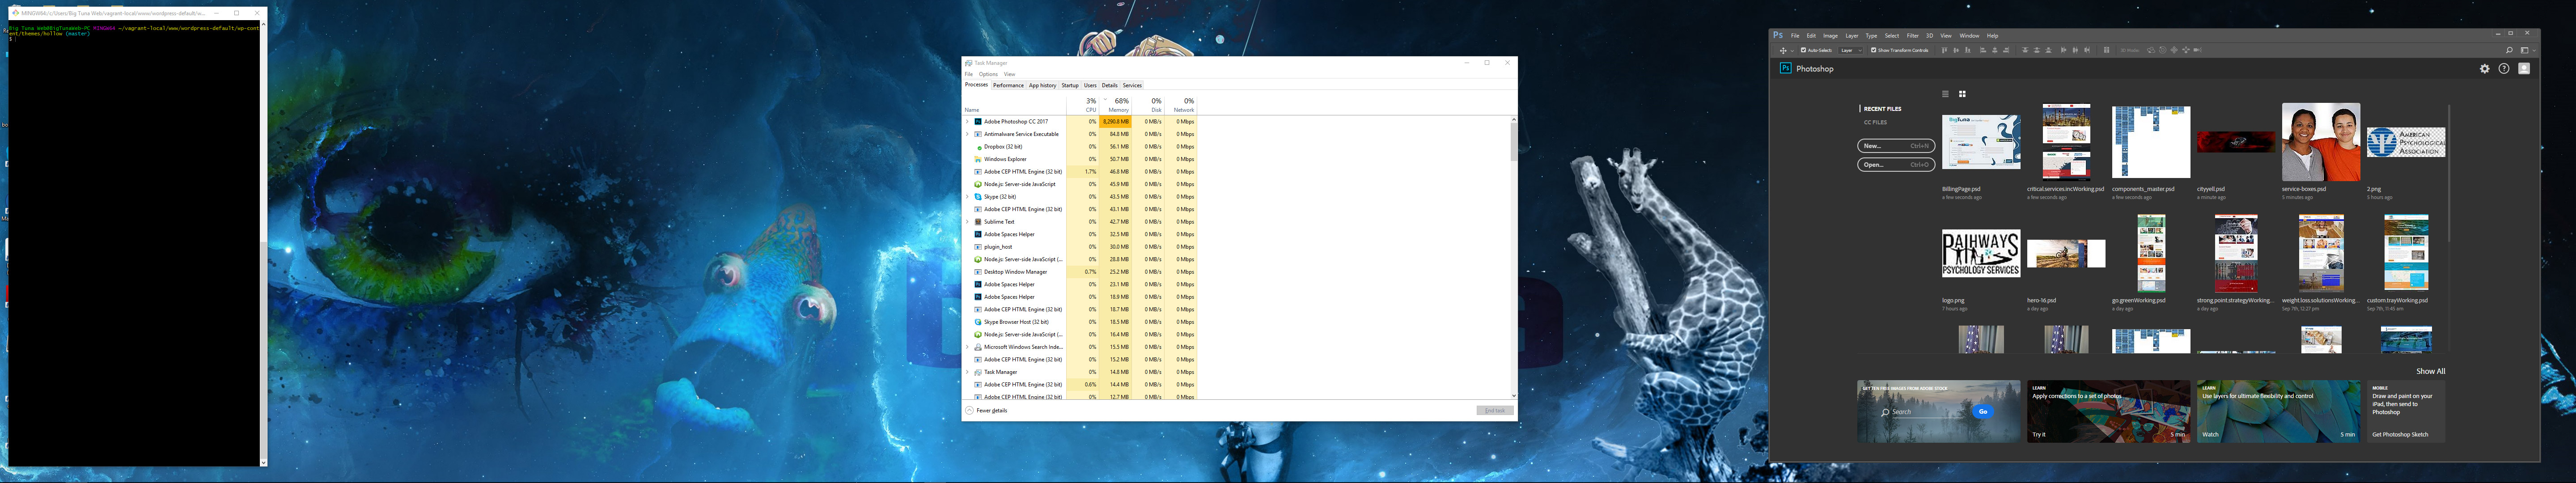Switch recent files to thumbnail grid view
2576x483 pixels.
(1962, 94)
